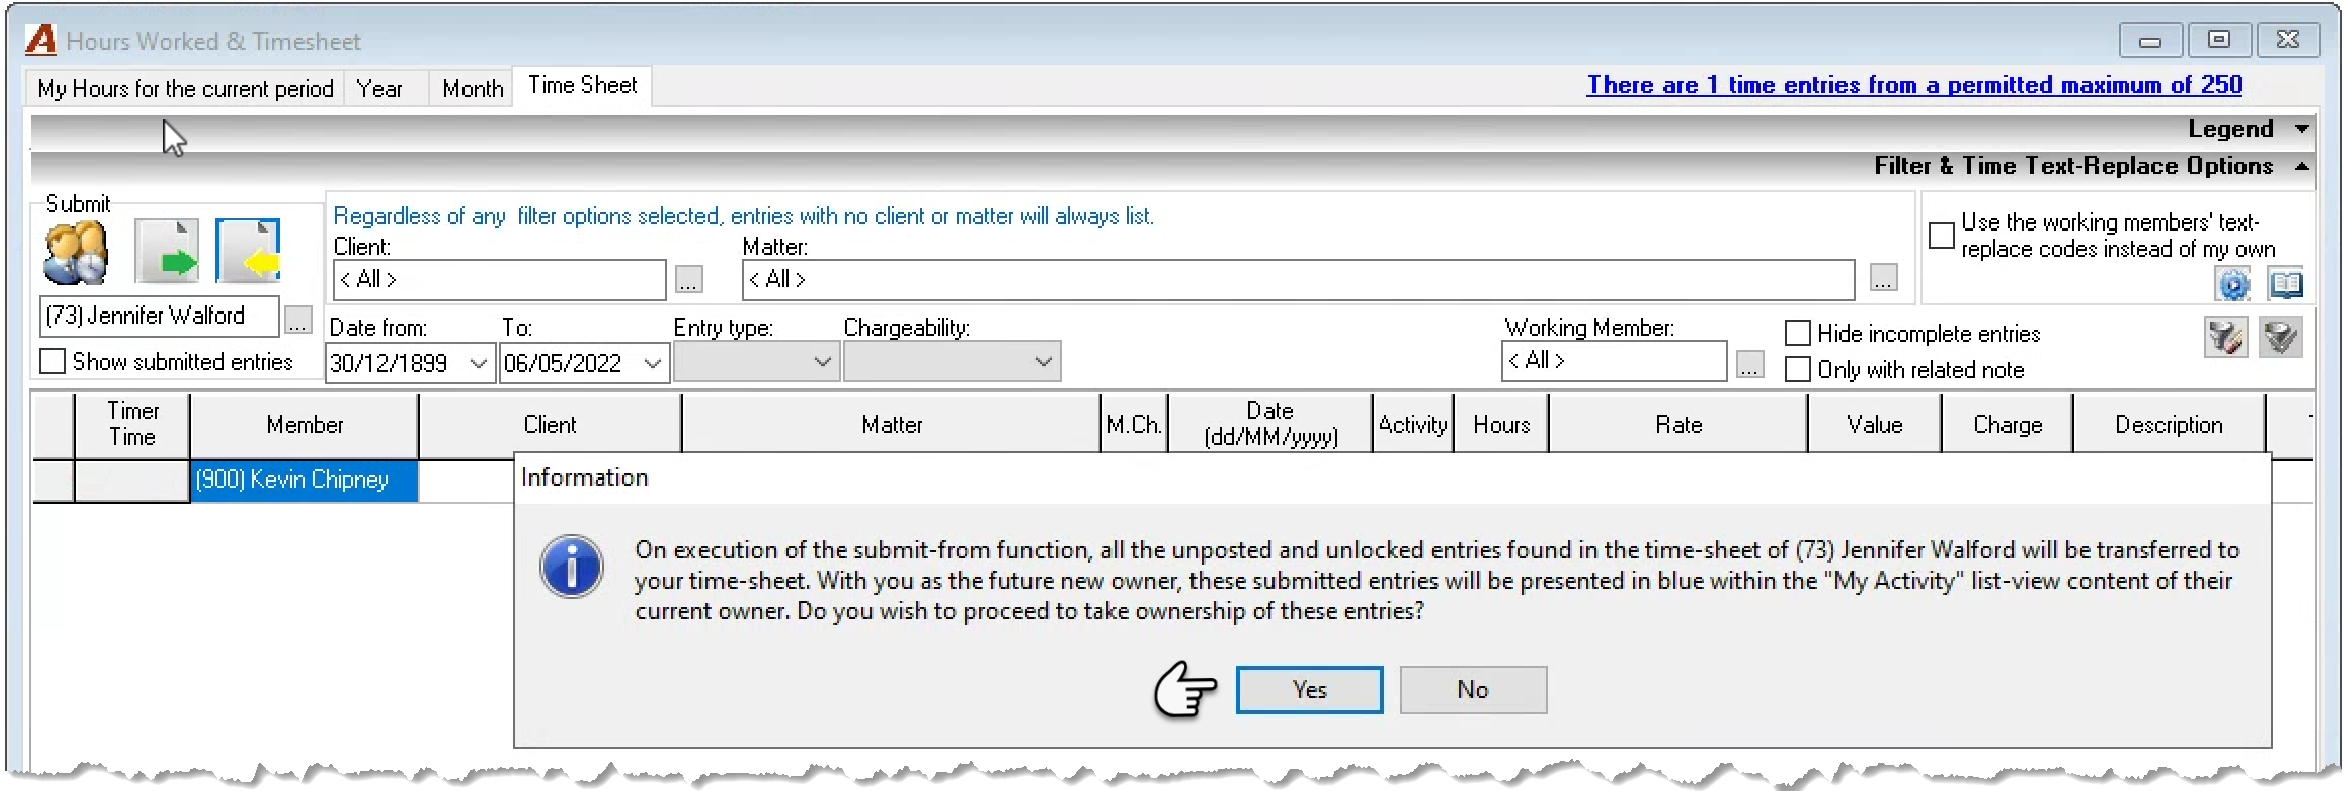This screenshot has width=2344, height=791.
Task: Expand the Entry type combo box
Action: [756, 362]
